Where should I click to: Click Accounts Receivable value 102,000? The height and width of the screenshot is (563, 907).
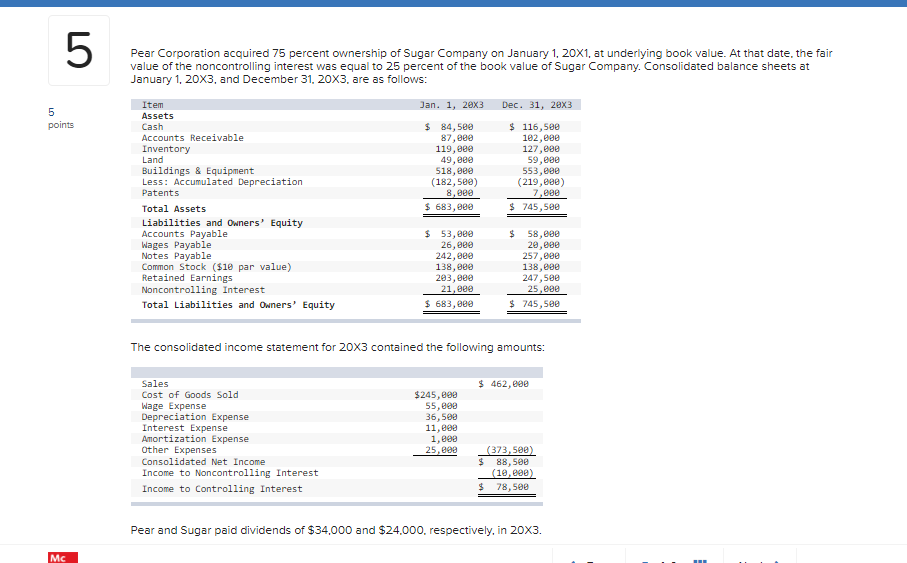[541, 138]
